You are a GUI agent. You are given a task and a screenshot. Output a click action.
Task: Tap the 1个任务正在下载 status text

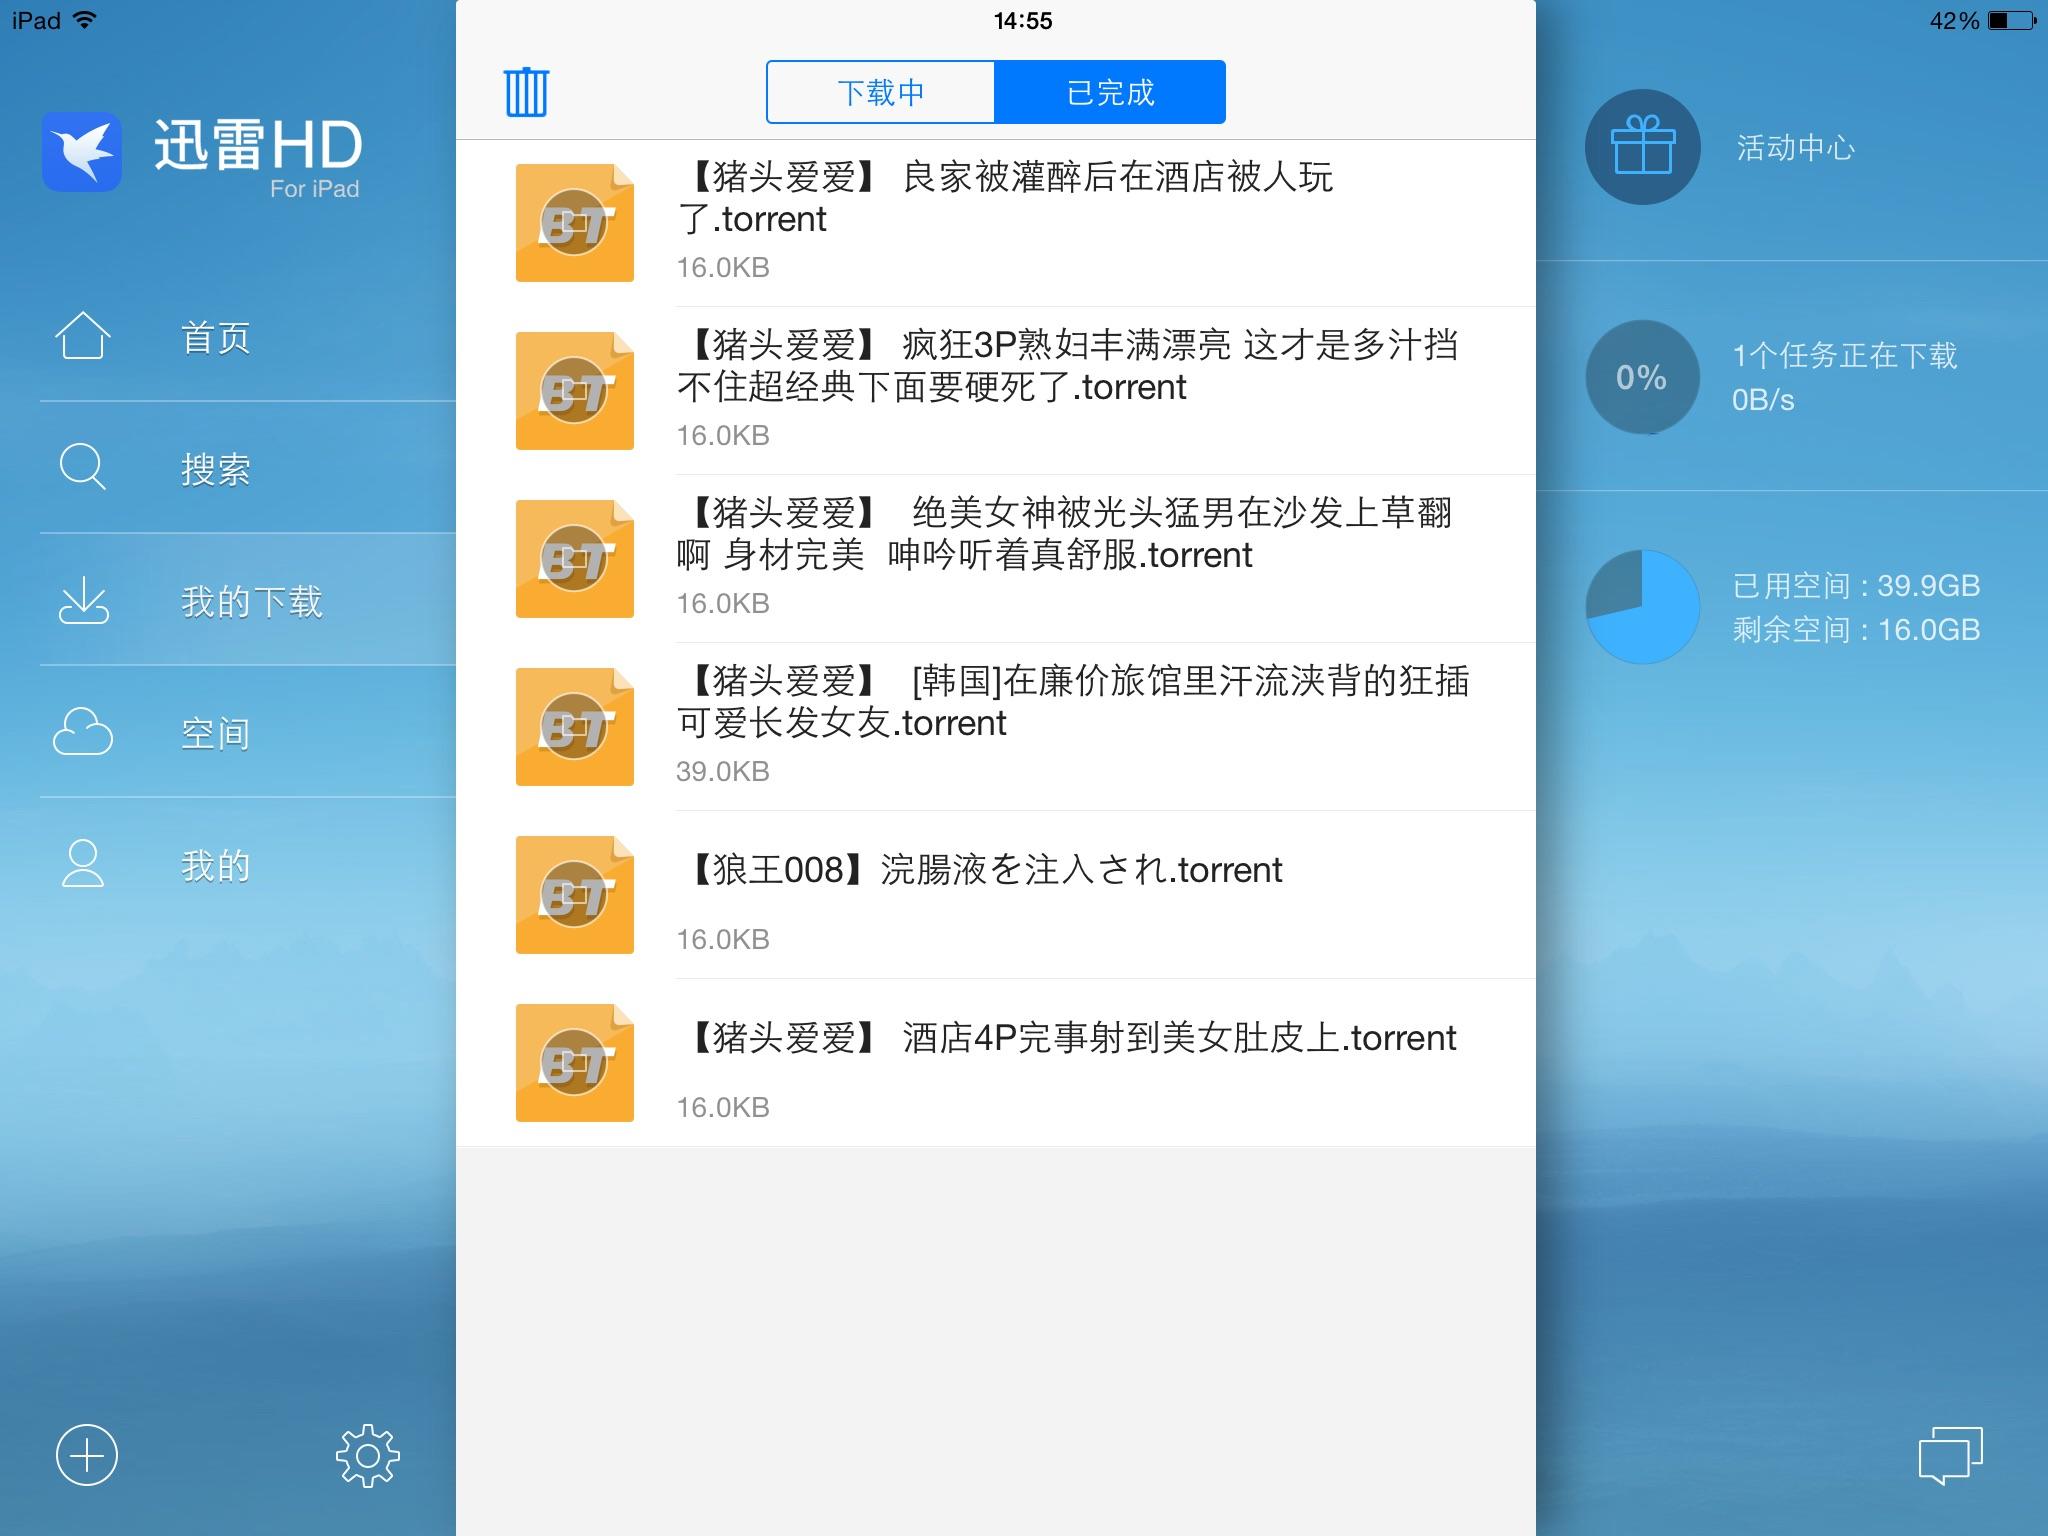pos(1844,356)
